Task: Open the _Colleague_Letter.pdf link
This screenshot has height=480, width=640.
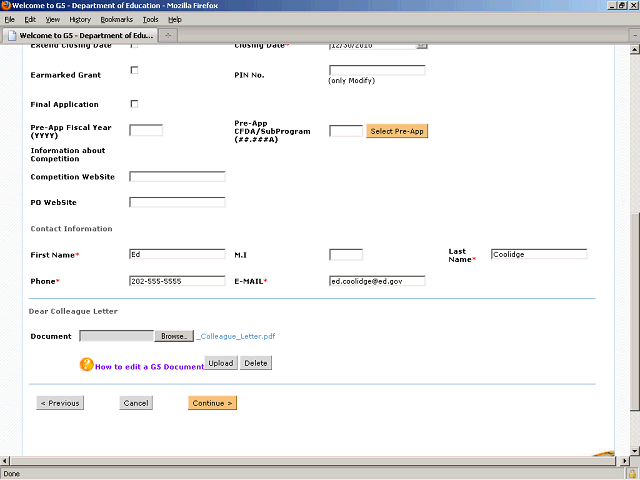Action: (236, 336)
